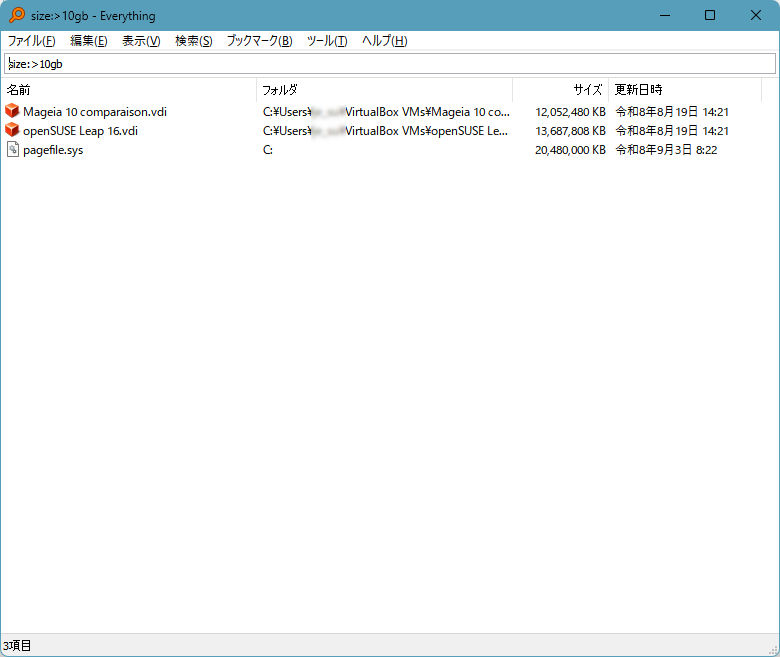
Task: Open the 検索(S) menu
Action: (194, 41)
